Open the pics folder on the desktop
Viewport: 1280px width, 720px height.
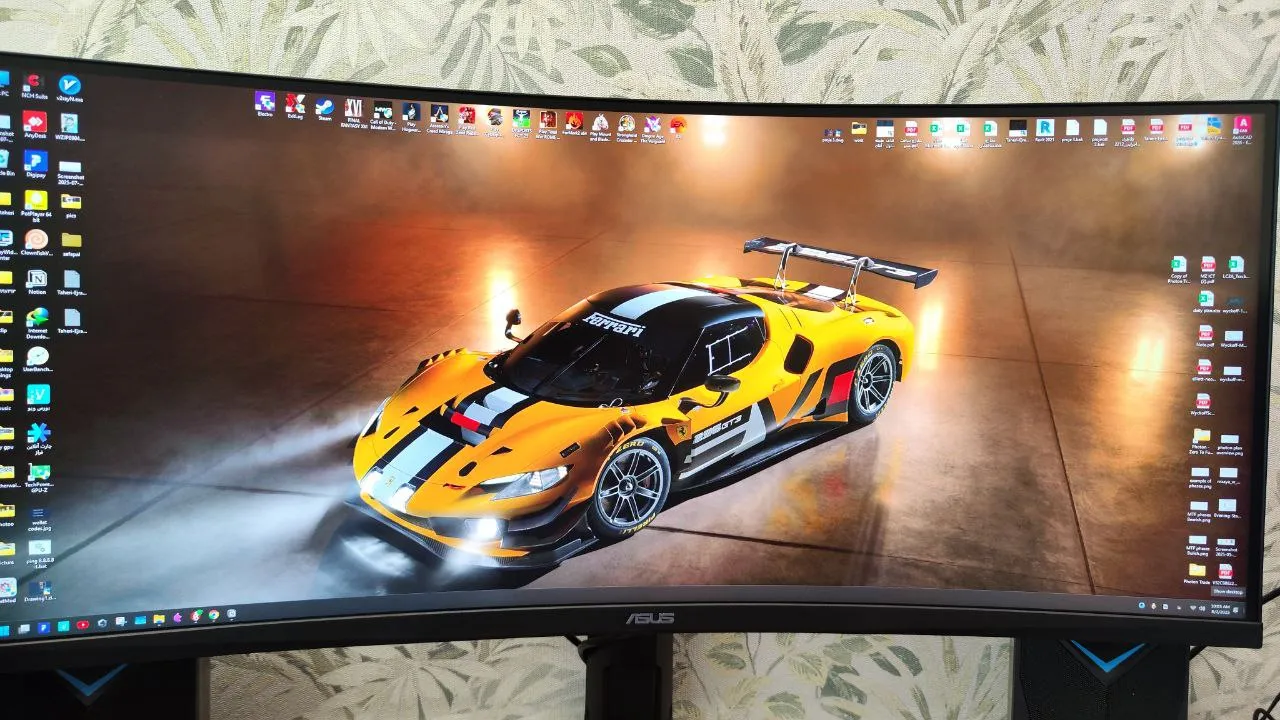point(71,202)
